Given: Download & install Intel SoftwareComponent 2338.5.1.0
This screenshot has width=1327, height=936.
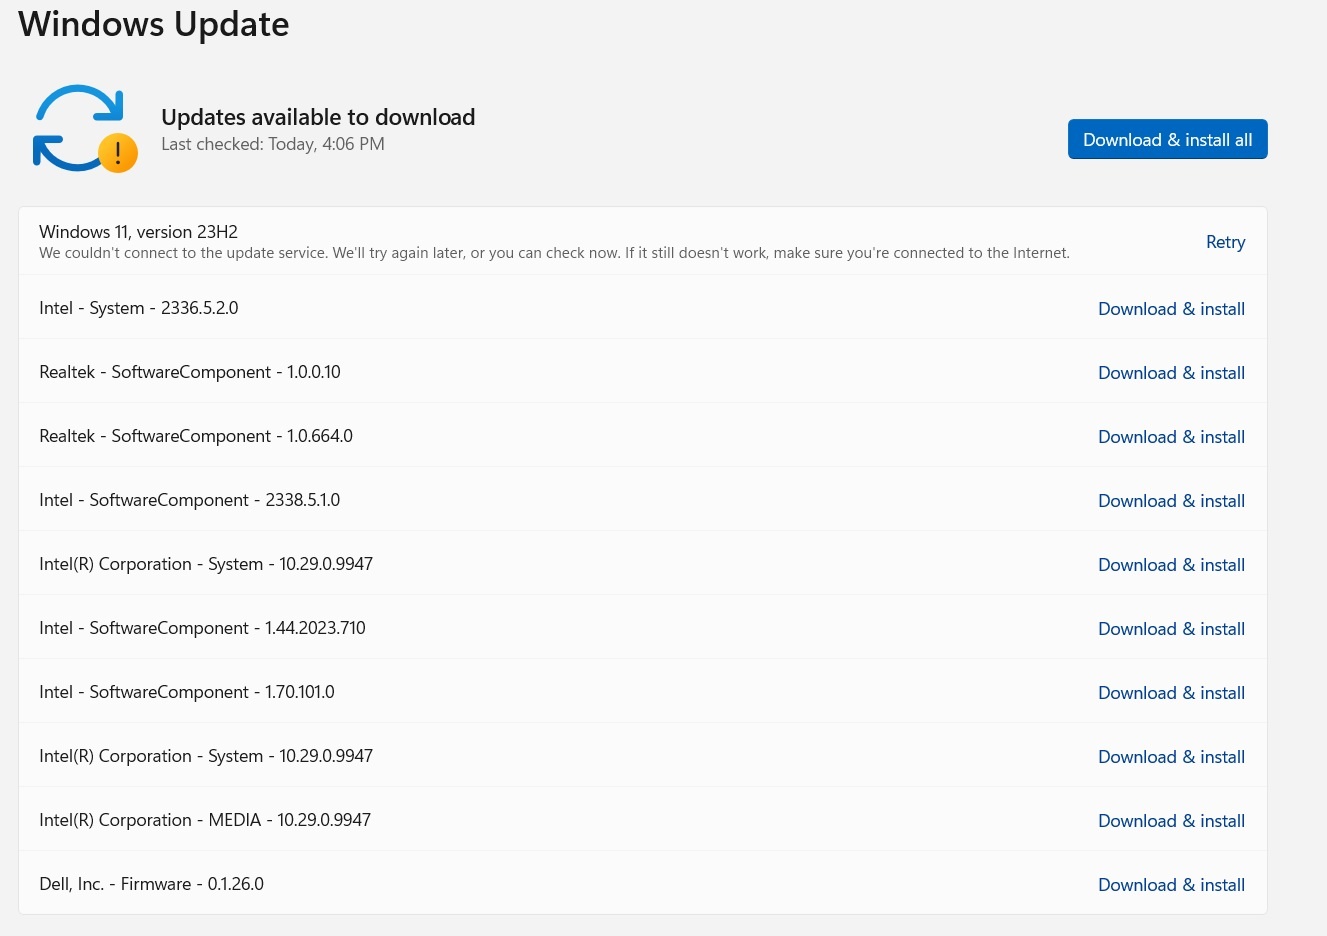Looking at the screenshot, I should tap(1171, 501).
